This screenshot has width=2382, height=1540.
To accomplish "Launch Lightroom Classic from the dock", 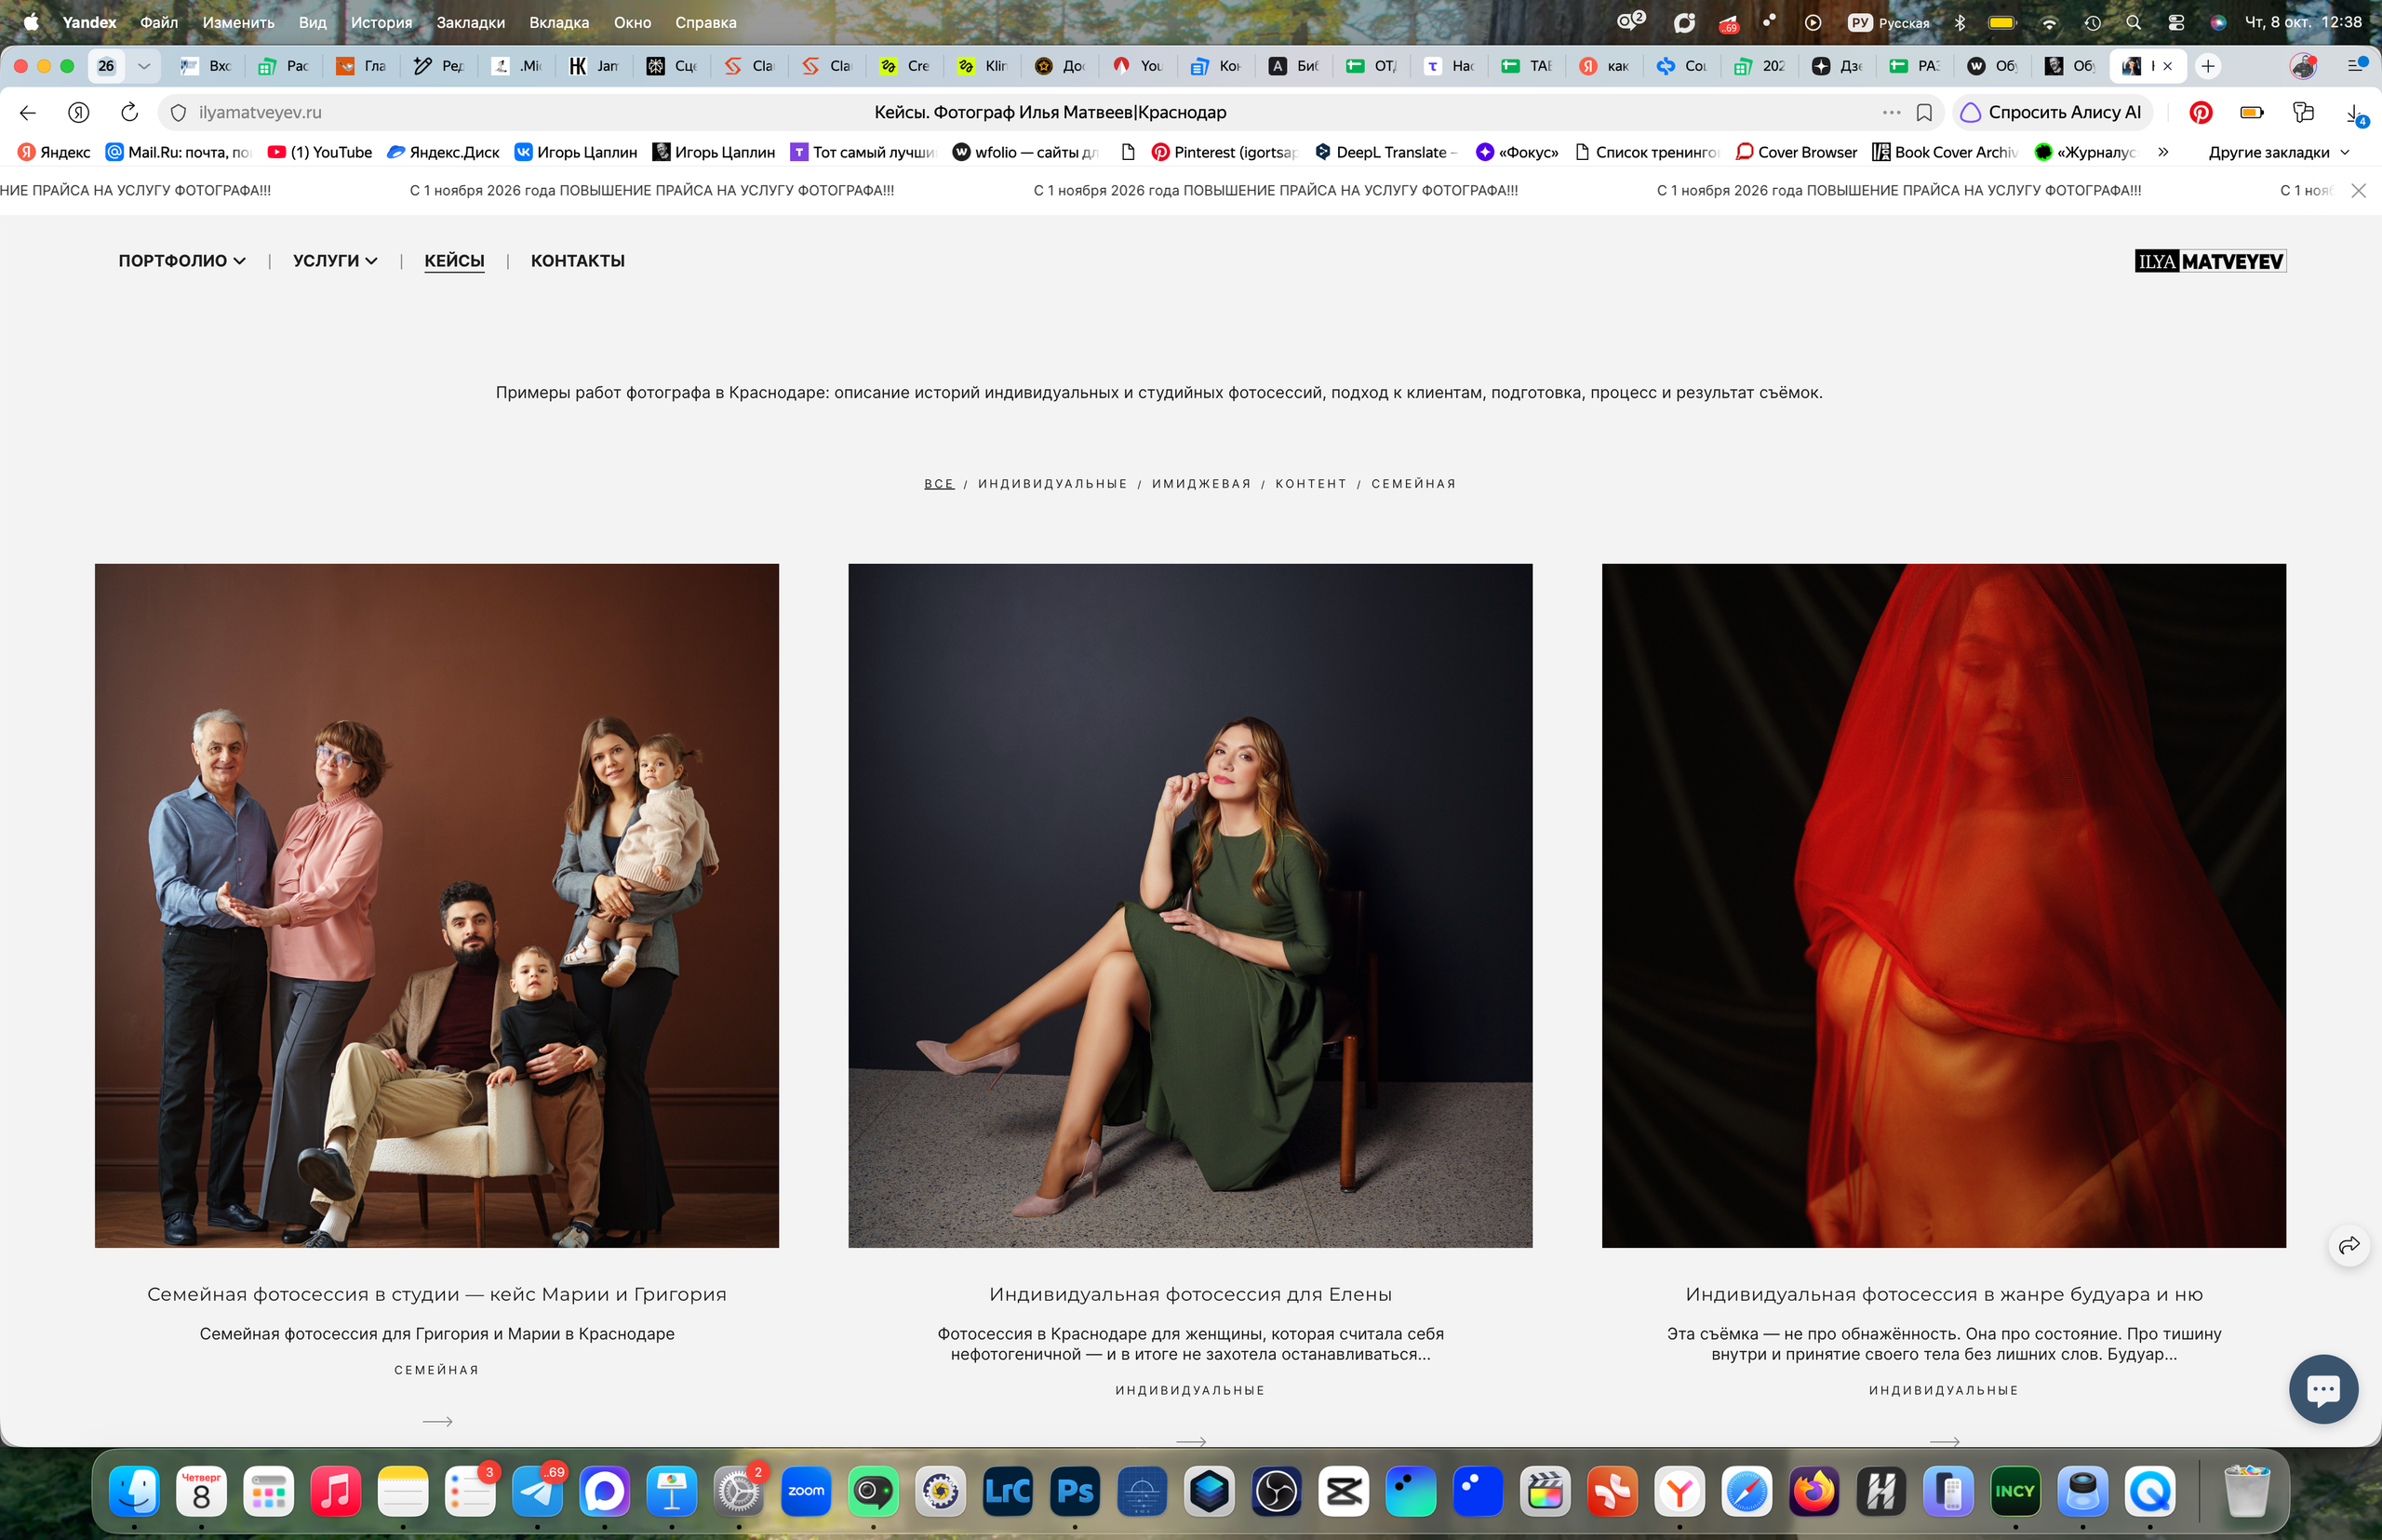I will [1008, 1492].
